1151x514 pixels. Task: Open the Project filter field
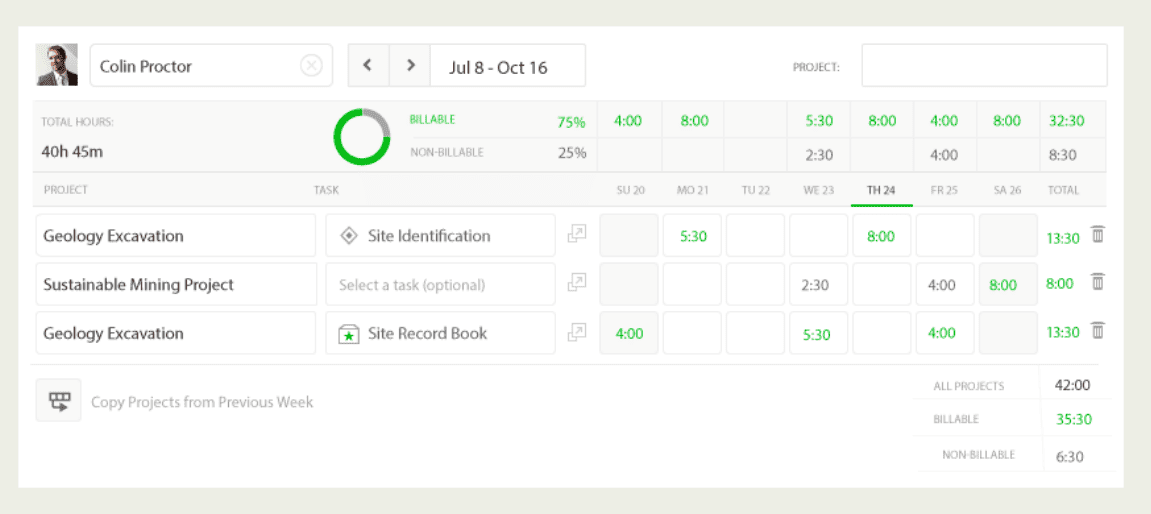(x=984, y=66)
